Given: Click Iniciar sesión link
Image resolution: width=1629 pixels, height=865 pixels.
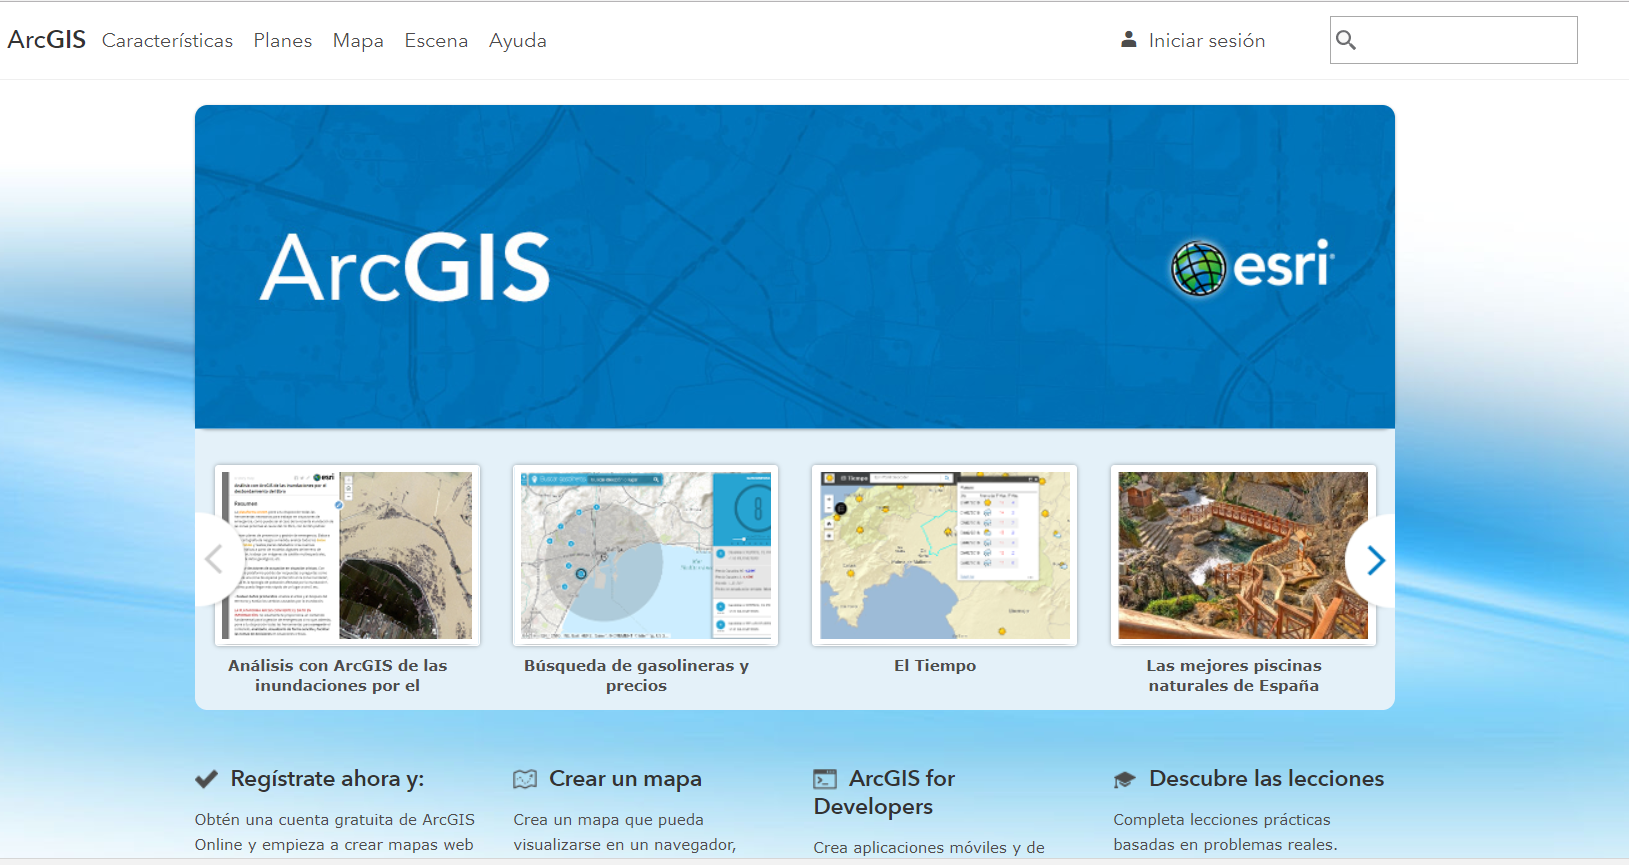Looking at the screenshot, I should [x=1207, y=41].
